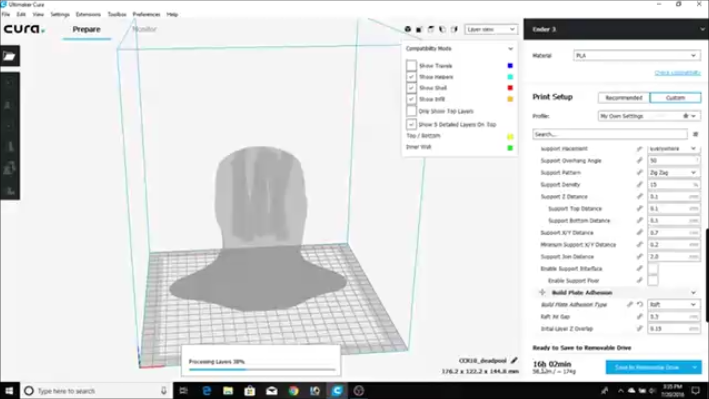Select the top camera view icon
Screen dimensions: 709x399
click(x=431, y=29)
